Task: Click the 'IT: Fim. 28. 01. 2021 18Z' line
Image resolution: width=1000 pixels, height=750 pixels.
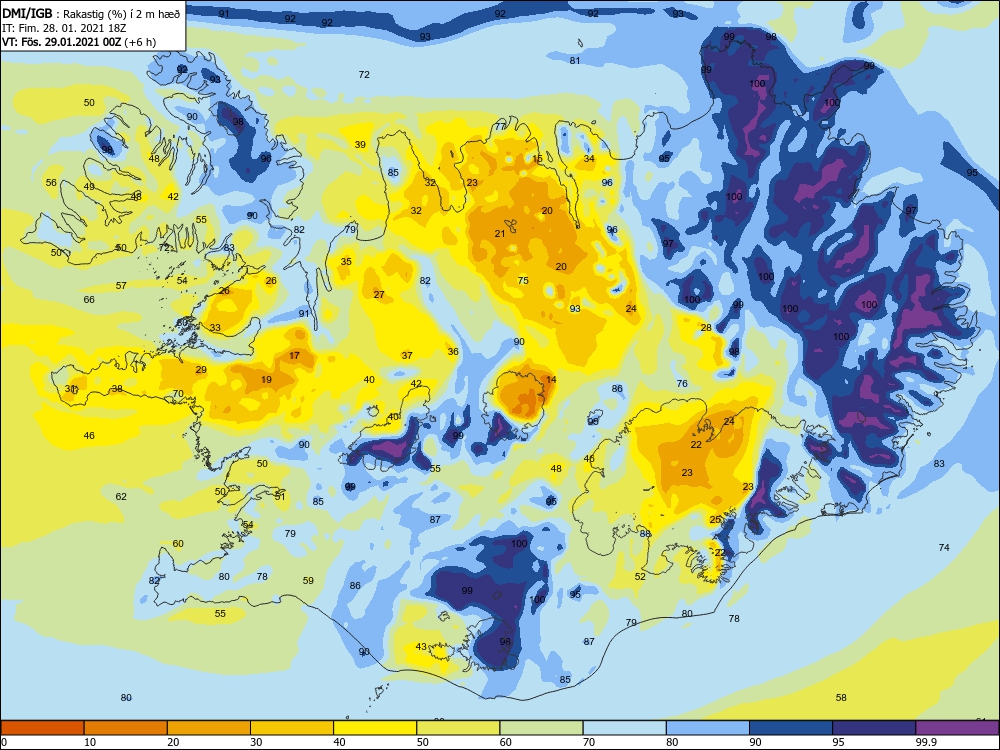Action: click(x=64, y=28)
